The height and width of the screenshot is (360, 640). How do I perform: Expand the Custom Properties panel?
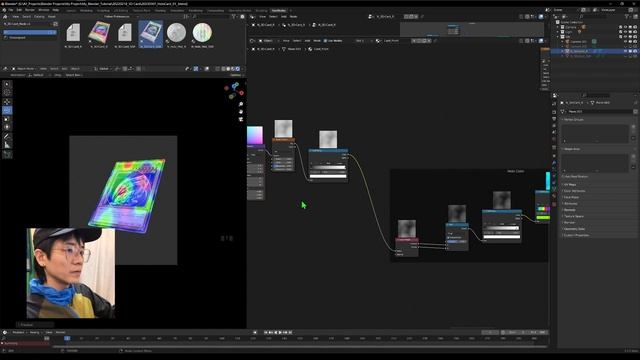576,235
